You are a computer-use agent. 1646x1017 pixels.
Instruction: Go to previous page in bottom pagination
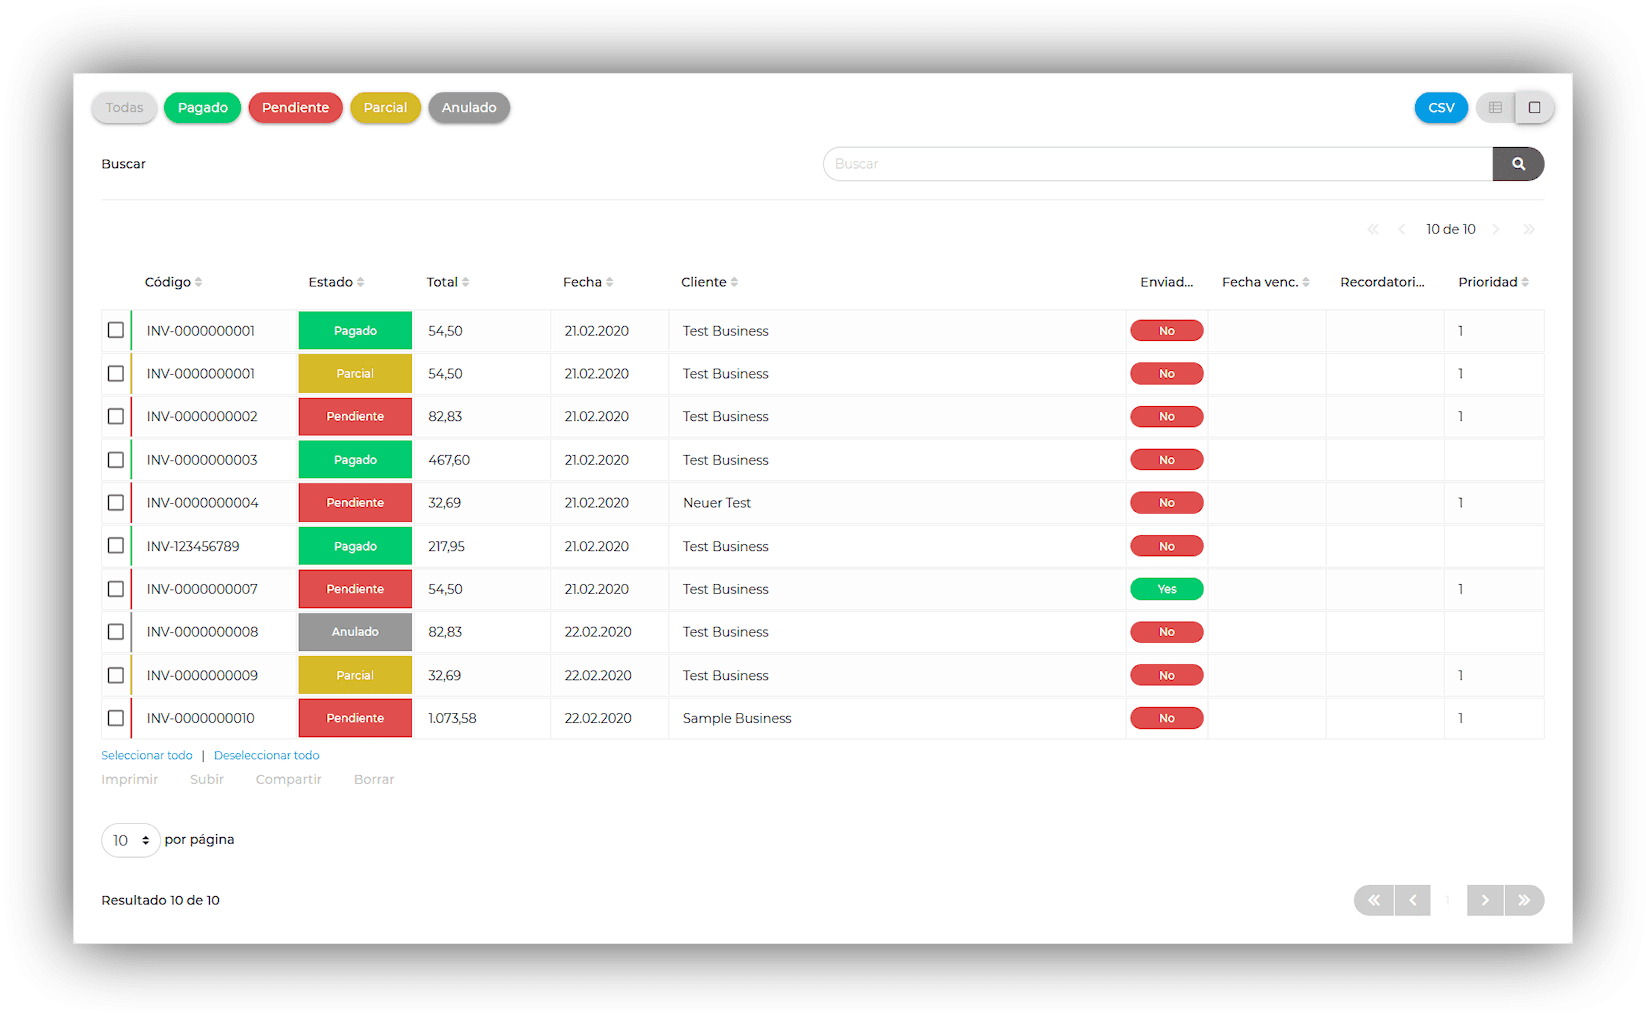pyautogui.click(x=1412, y=900)
